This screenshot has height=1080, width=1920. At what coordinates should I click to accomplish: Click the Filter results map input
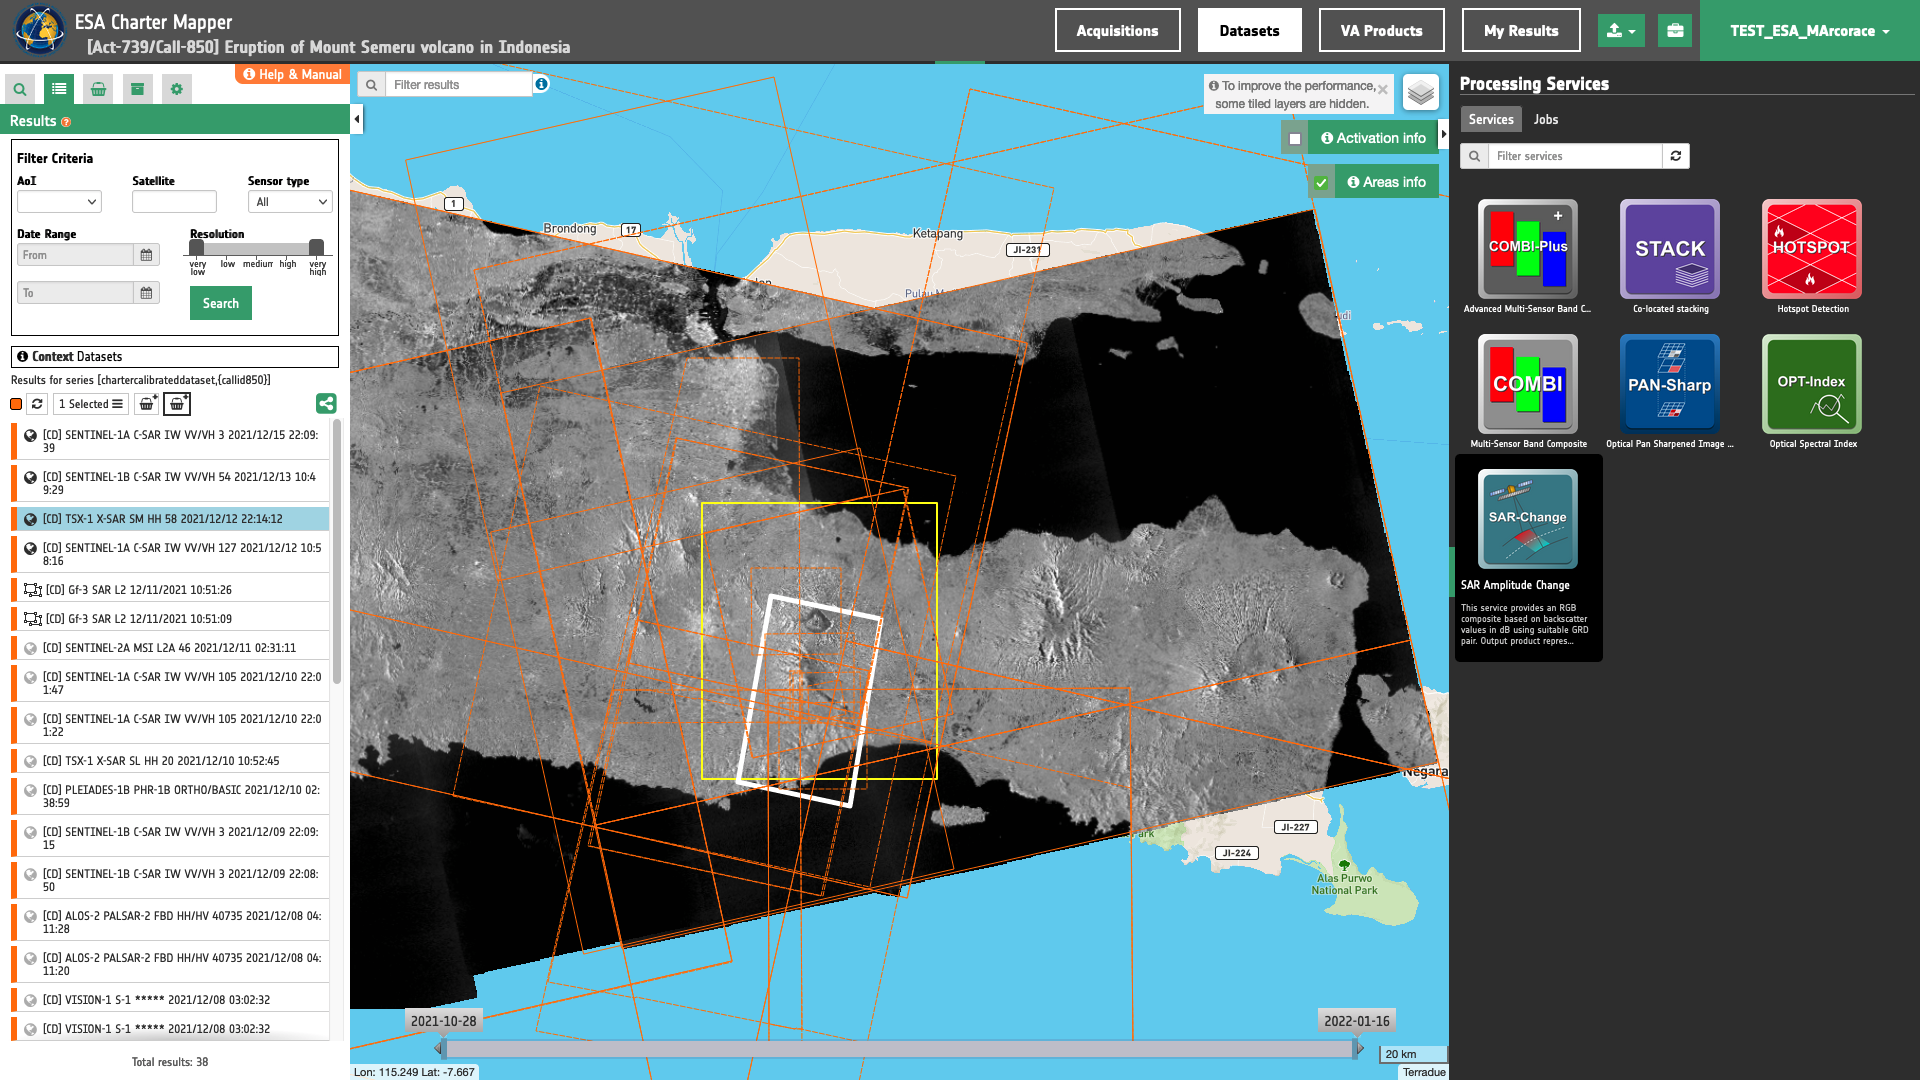(x=458, y=85)
